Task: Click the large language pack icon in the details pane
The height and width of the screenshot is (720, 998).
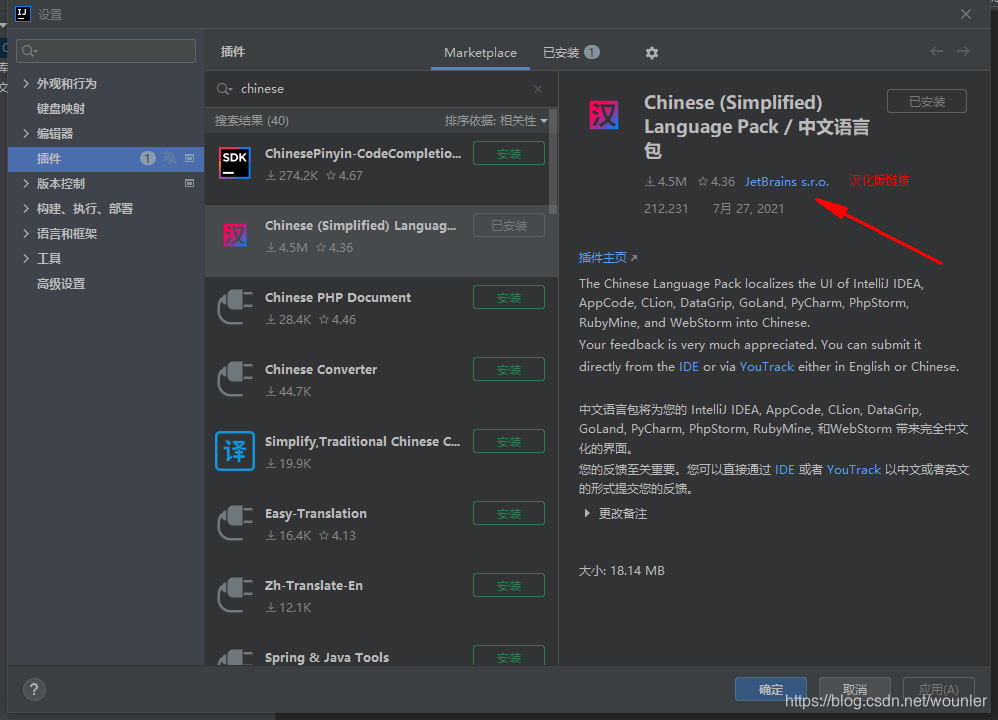Action: 603,115
